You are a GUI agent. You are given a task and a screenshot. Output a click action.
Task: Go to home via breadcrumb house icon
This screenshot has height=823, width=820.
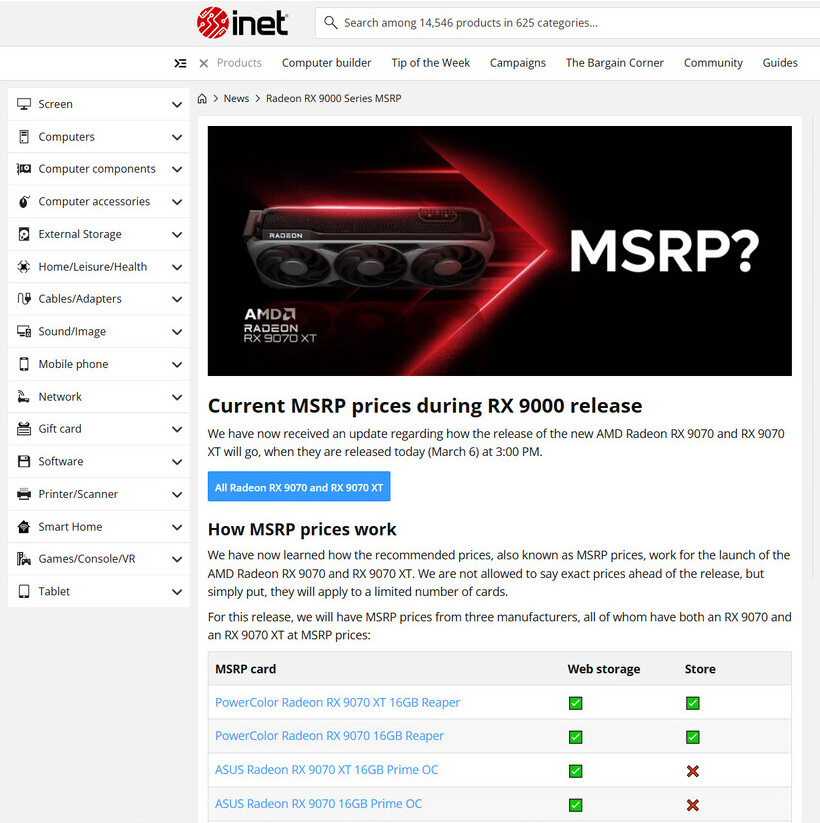202,99
